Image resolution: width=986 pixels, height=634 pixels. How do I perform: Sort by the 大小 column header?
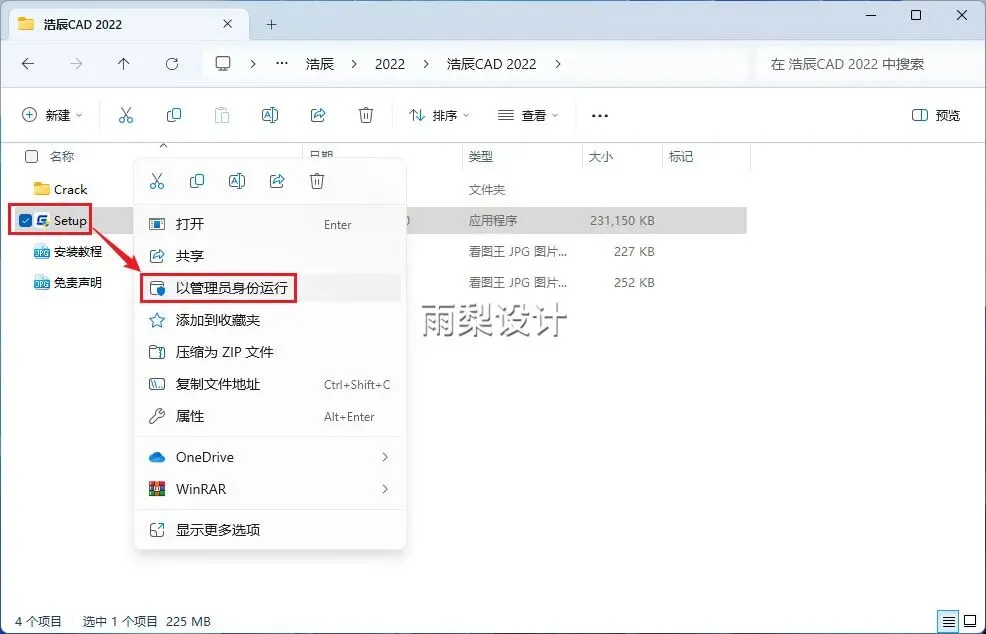[601, 157]
